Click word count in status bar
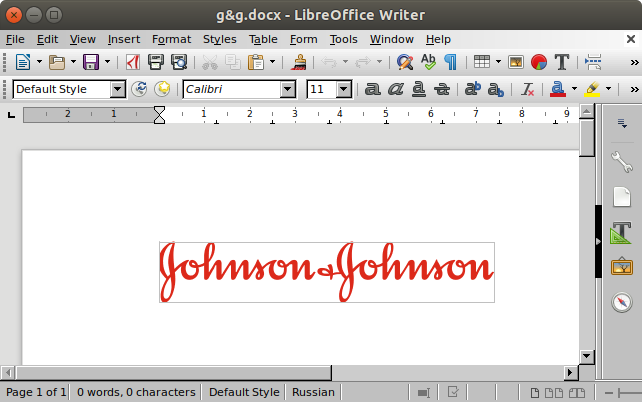The image size is (642, 402). click(136, 392)
